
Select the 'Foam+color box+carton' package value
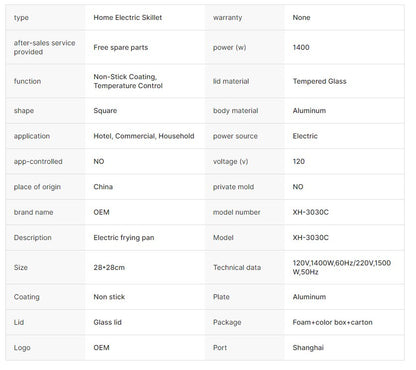(x=332, y=322)
